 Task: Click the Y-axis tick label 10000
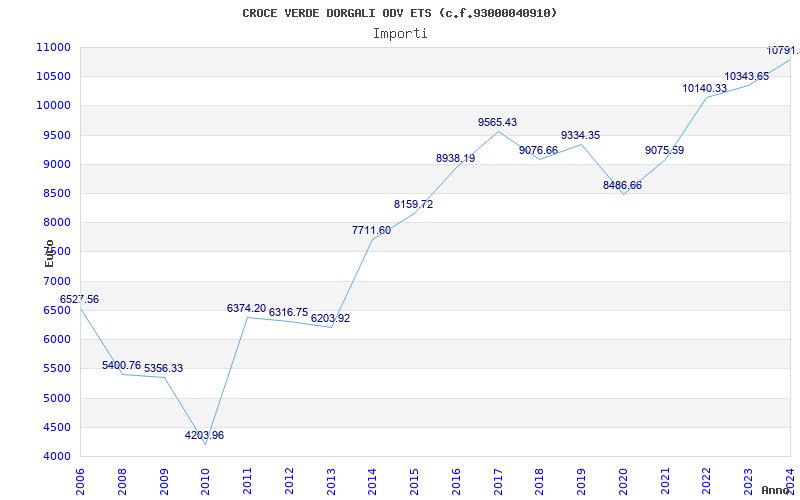click(53, 106)
